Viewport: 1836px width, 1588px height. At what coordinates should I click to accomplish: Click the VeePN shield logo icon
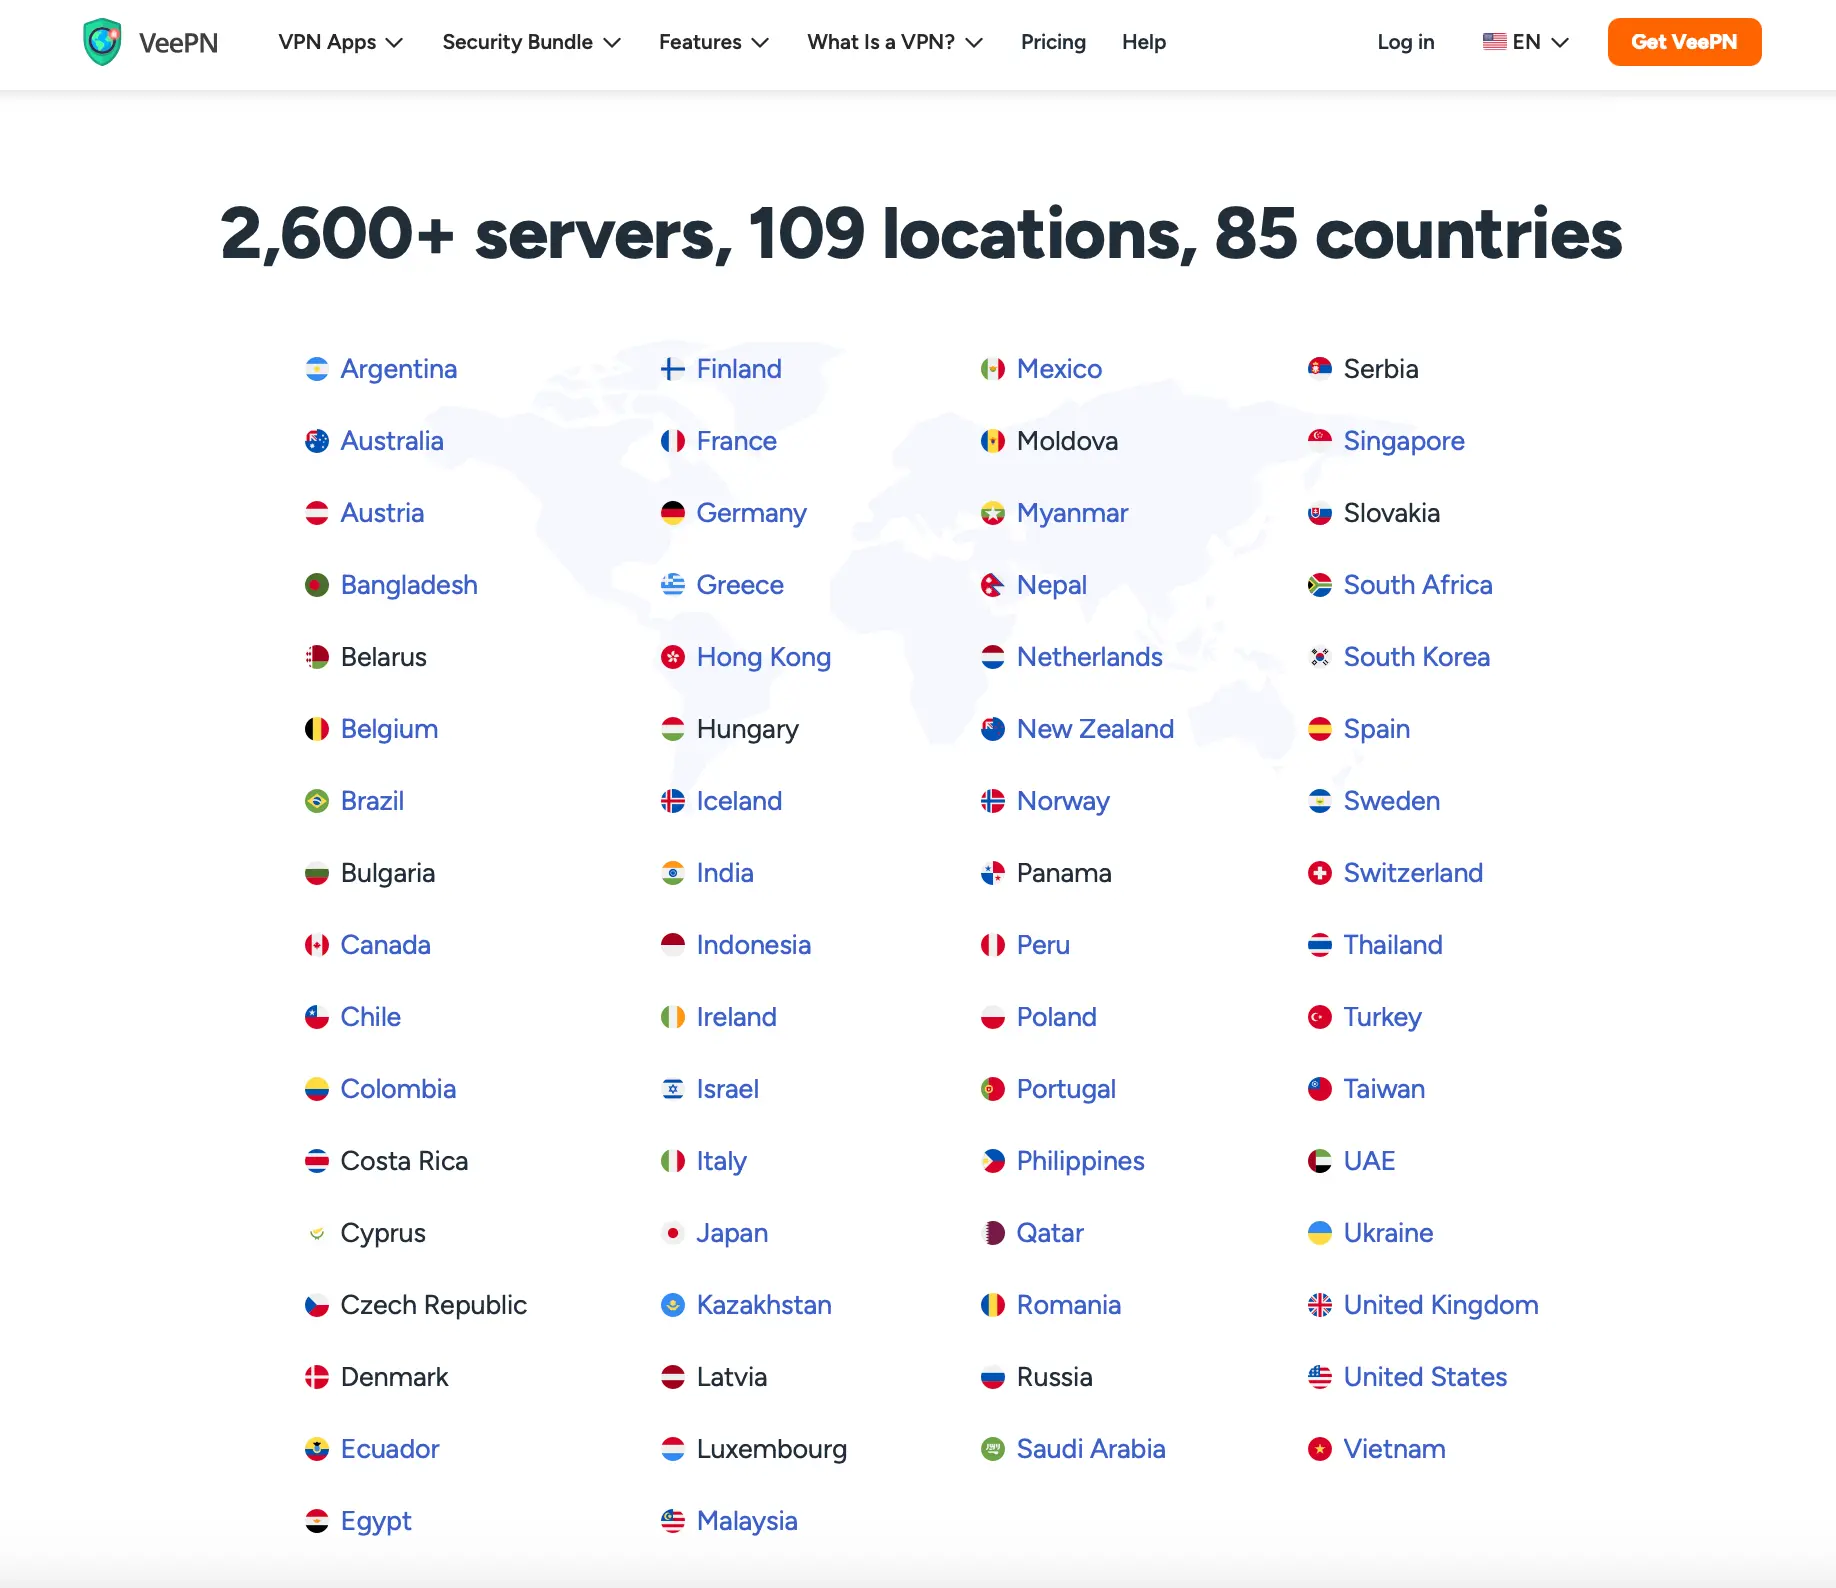tap(102, 42)
